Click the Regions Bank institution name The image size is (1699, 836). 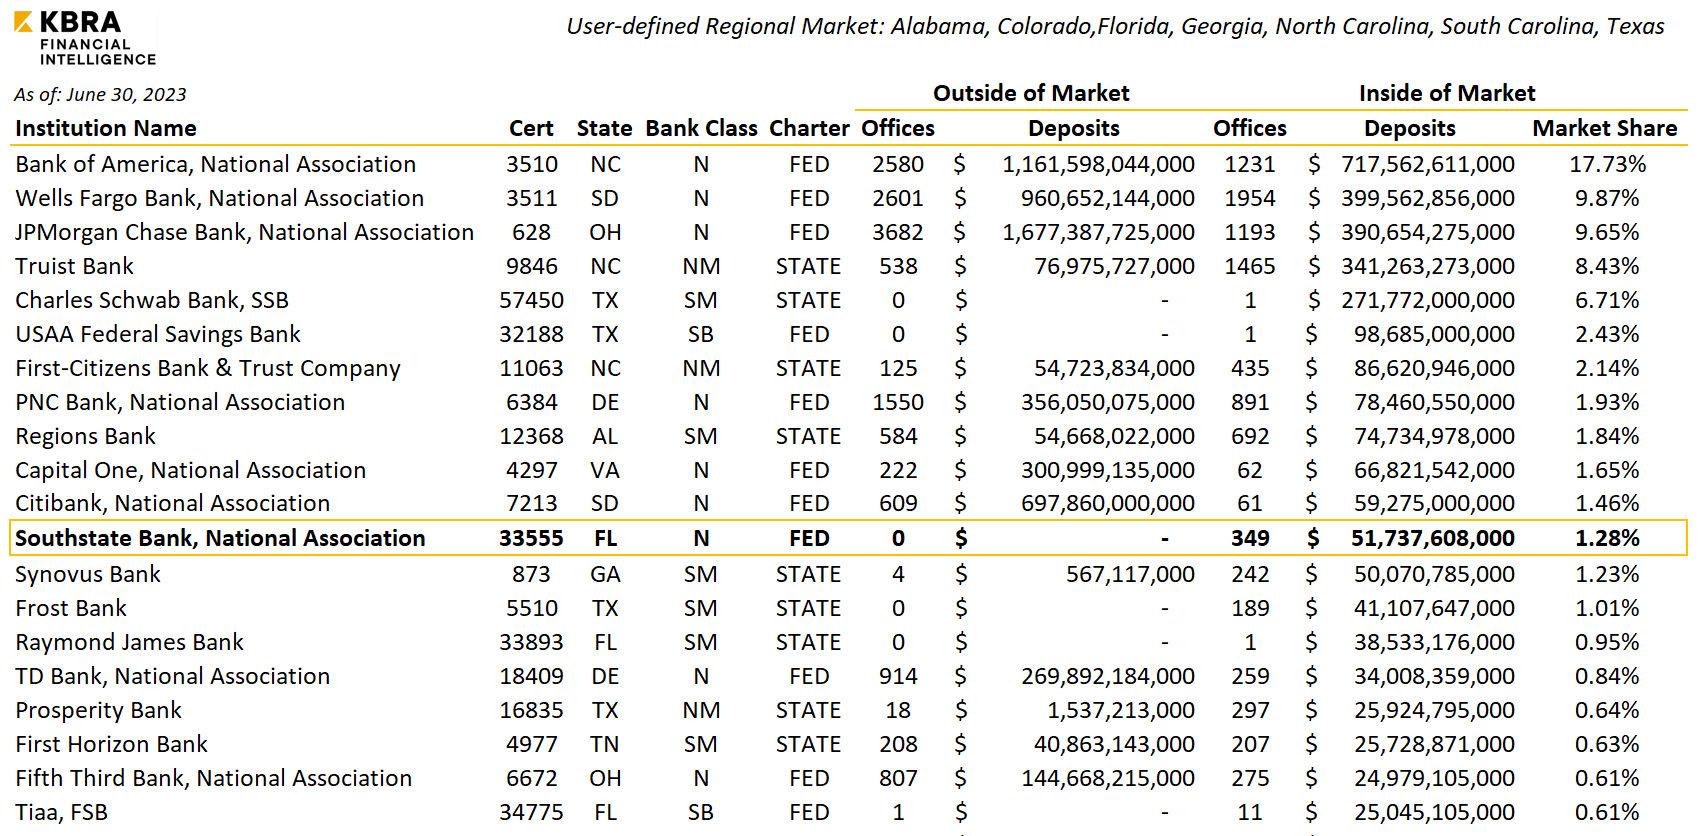(85, 436)
